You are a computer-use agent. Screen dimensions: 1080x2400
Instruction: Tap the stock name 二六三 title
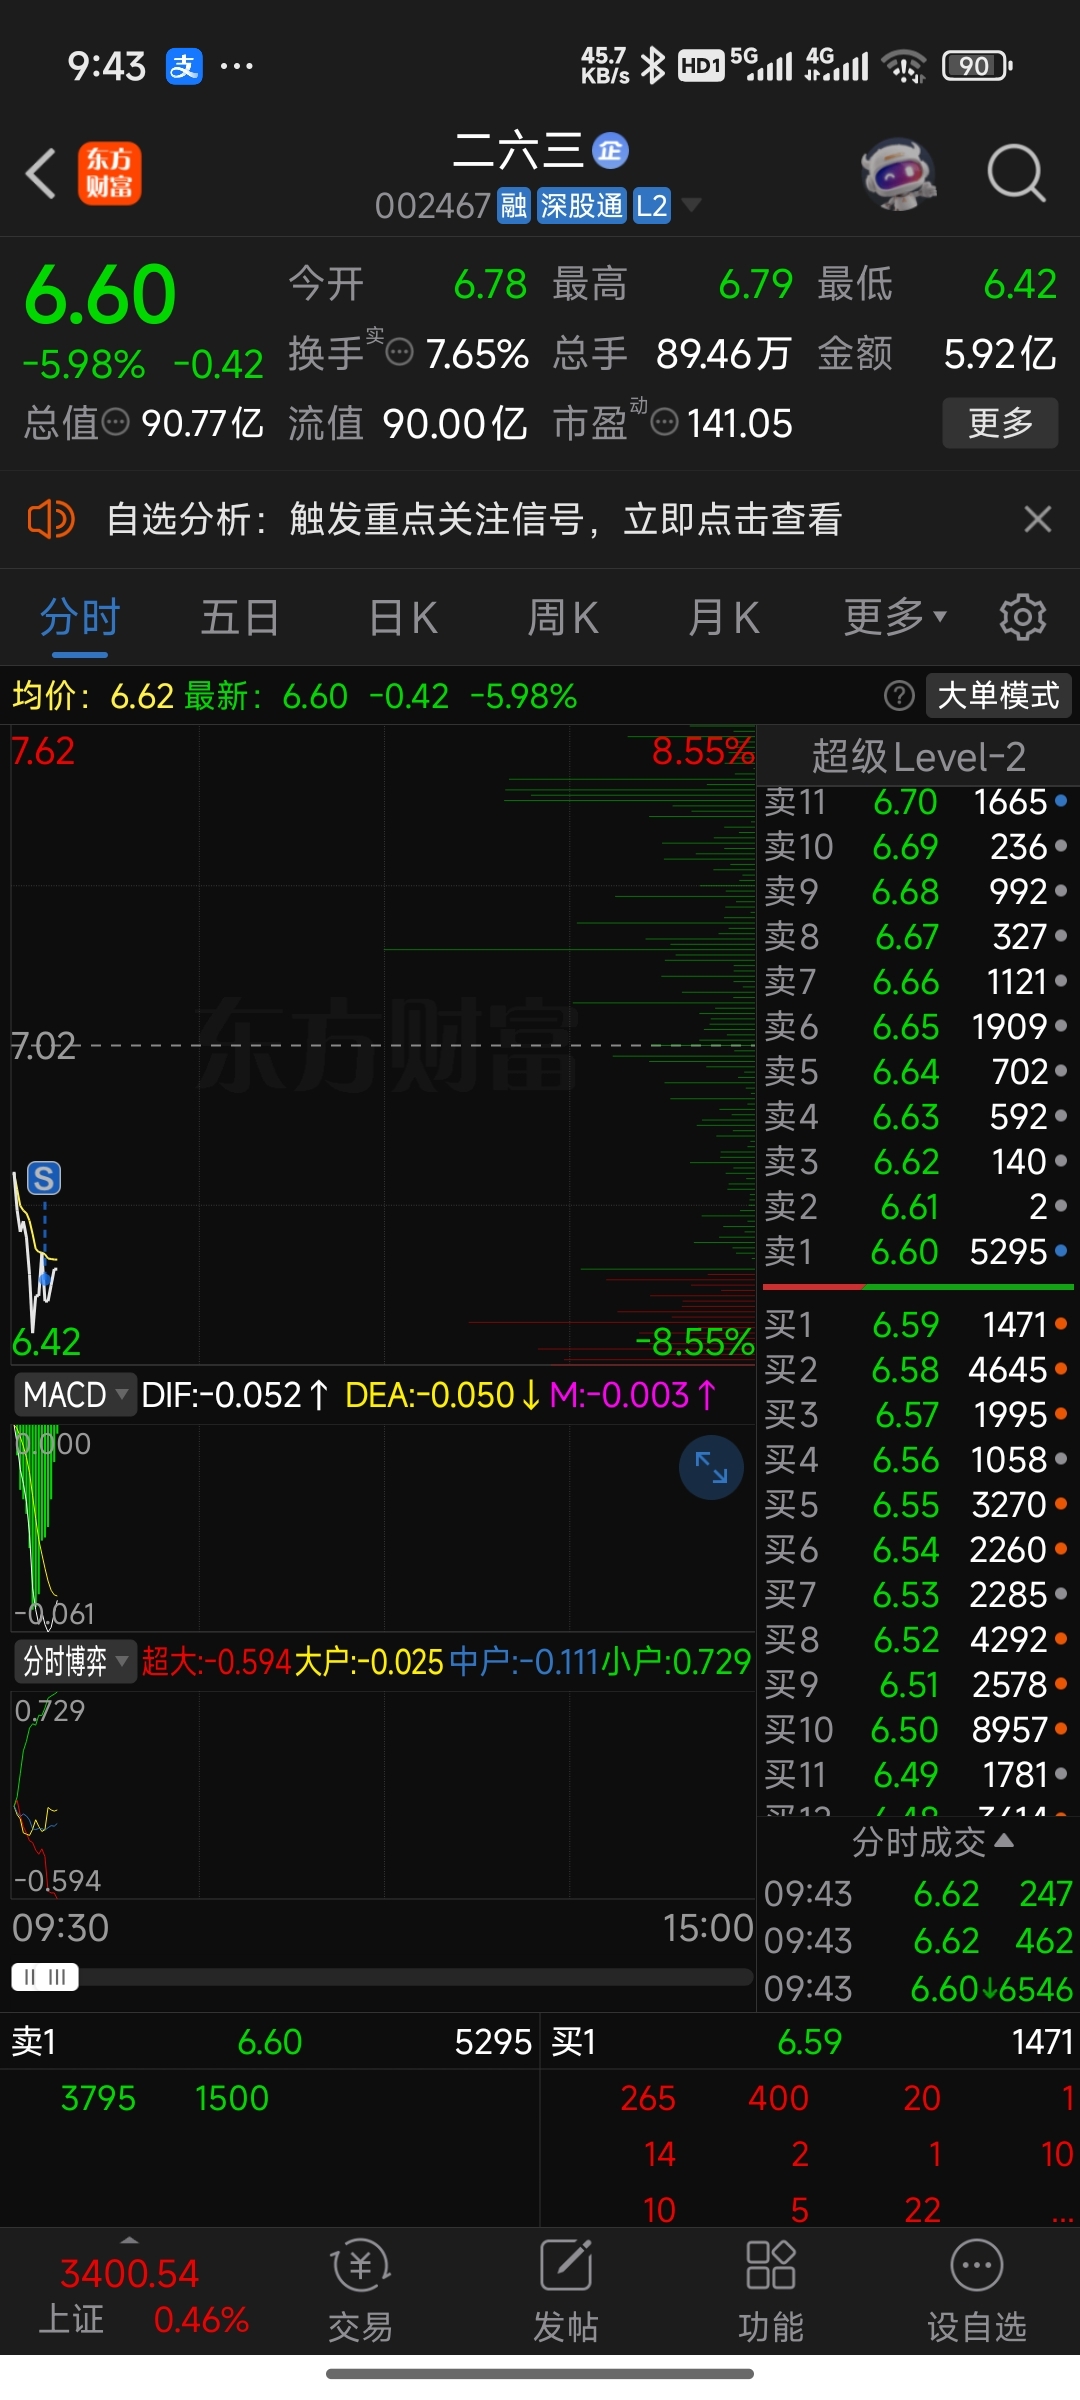tap(518, 151)
